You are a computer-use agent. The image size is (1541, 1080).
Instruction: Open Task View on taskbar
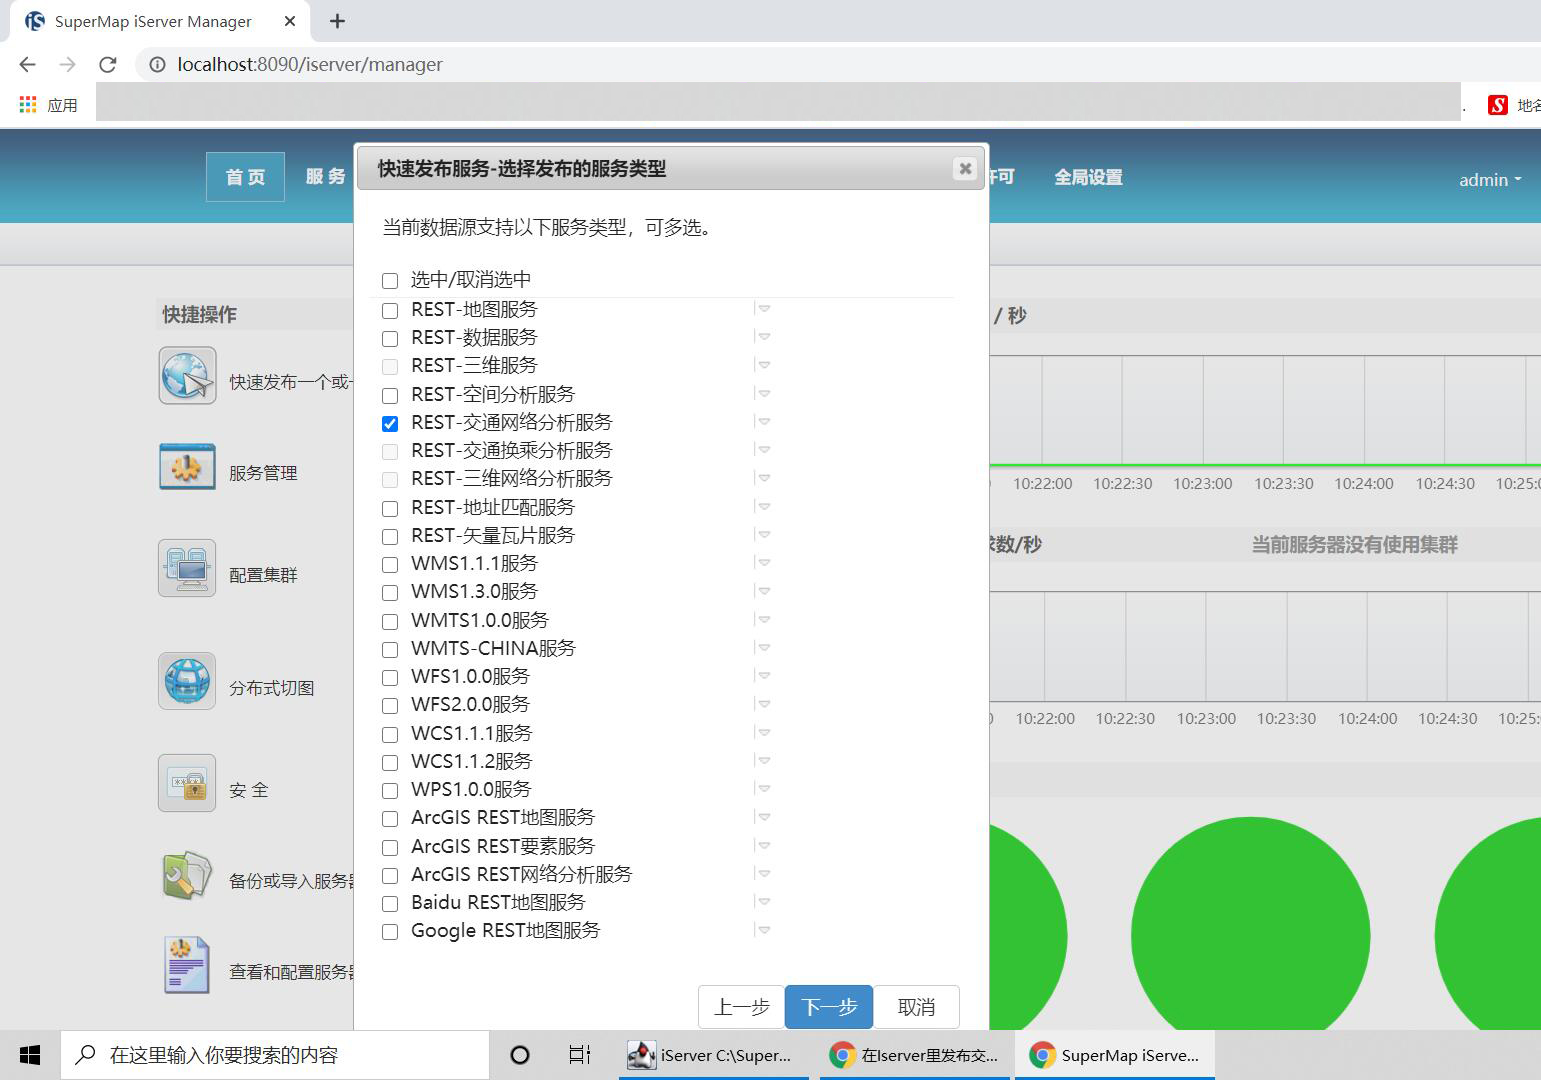579,1055
